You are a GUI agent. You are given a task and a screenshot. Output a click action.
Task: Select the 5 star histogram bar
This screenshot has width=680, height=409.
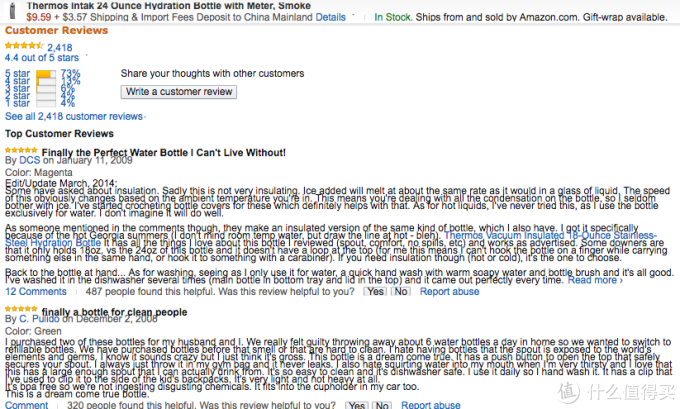[x=46, y=74]
